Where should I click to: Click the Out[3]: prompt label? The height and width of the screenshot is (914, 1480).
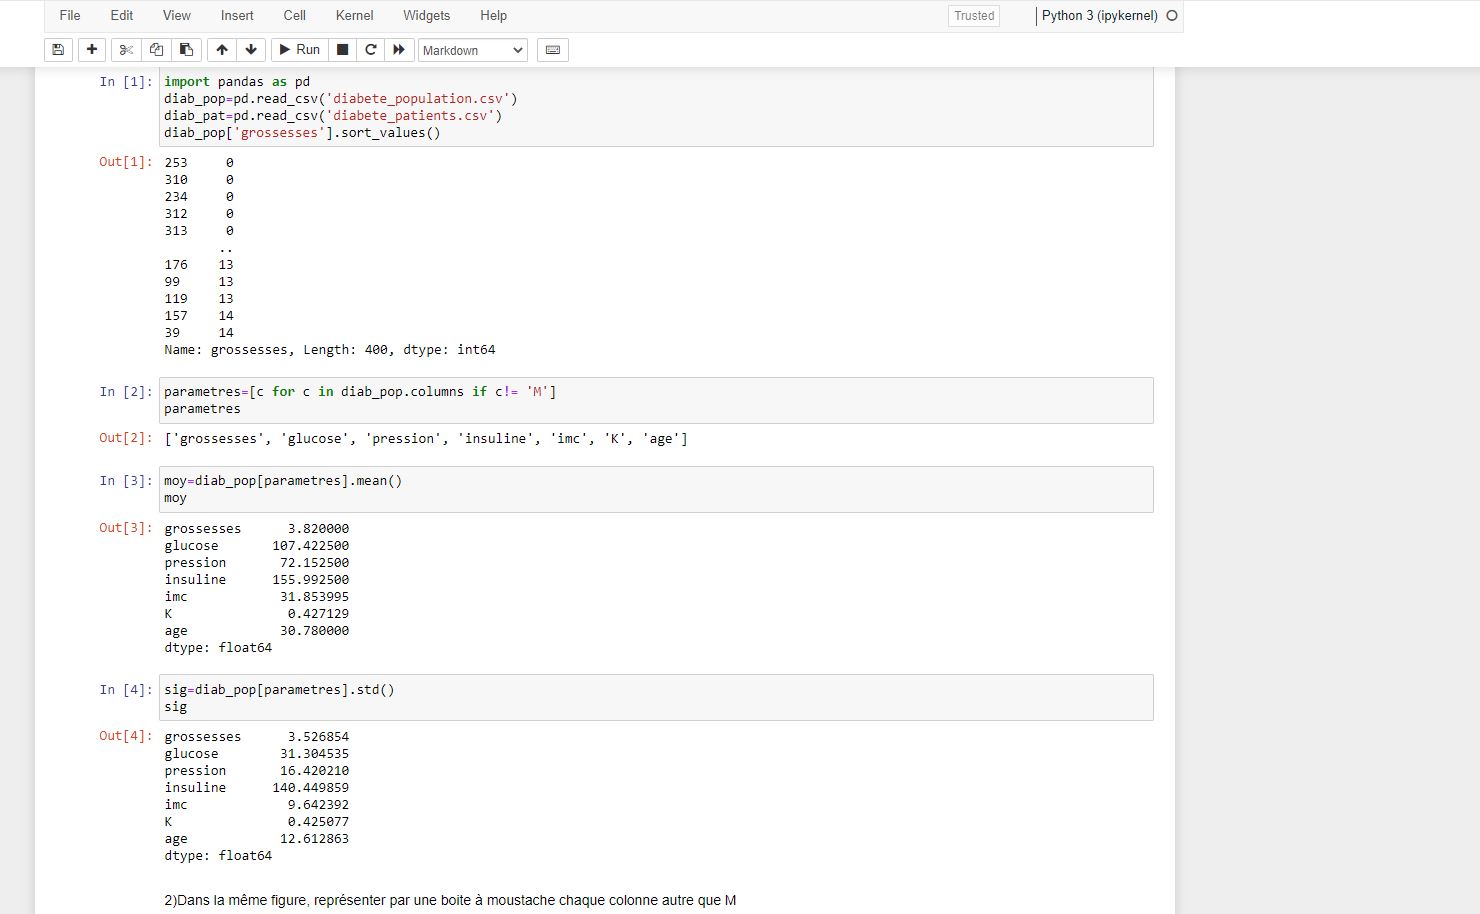[125, 528]
